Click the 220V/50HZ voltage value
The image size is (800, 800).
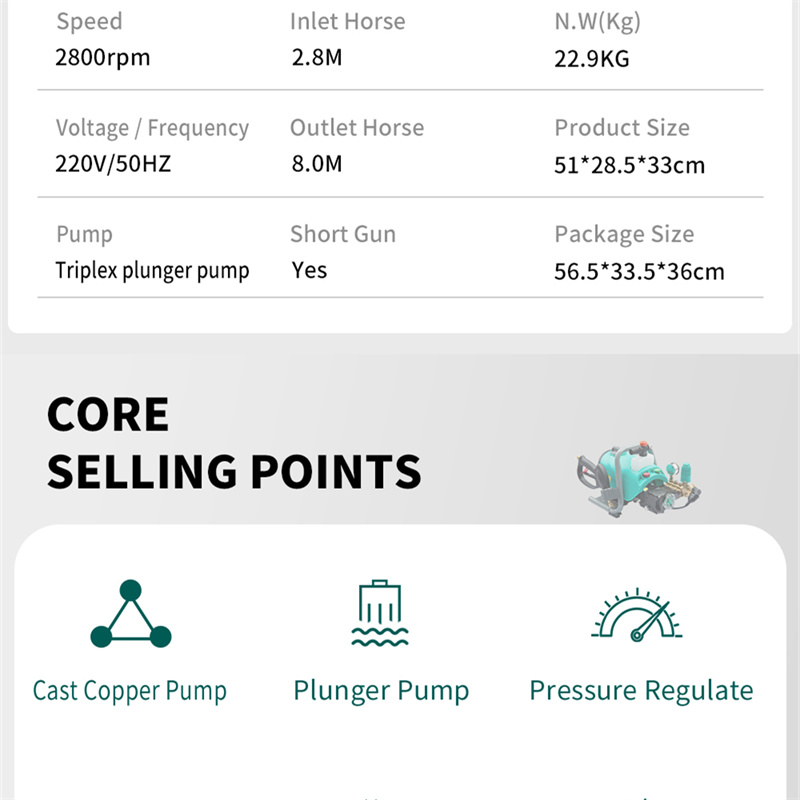(113, 164)
